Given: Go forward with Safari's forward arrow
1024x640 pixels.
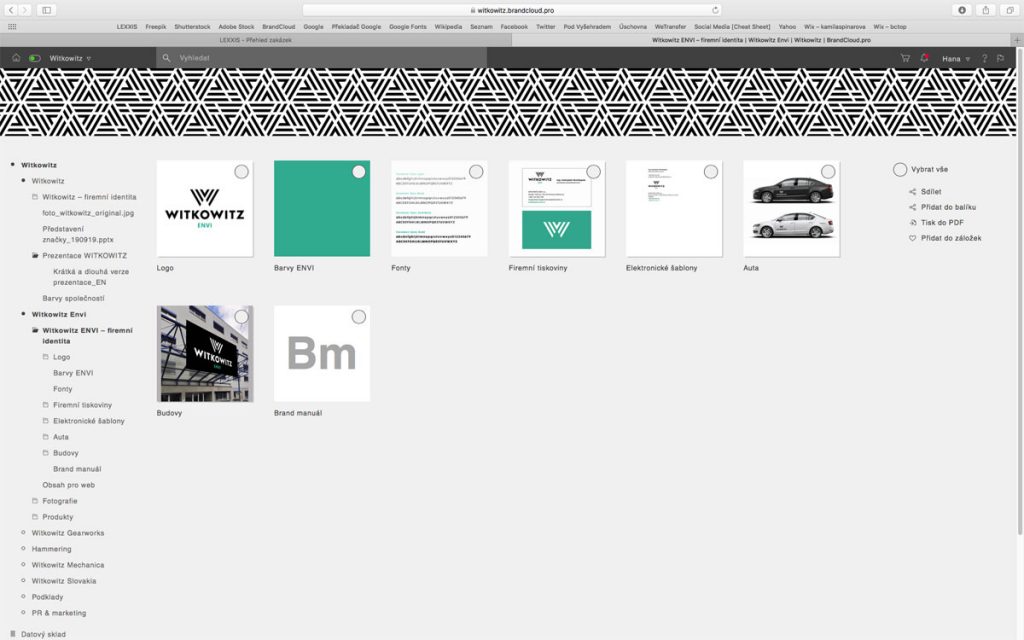Looking at the screenshot, I should point(24,10).
